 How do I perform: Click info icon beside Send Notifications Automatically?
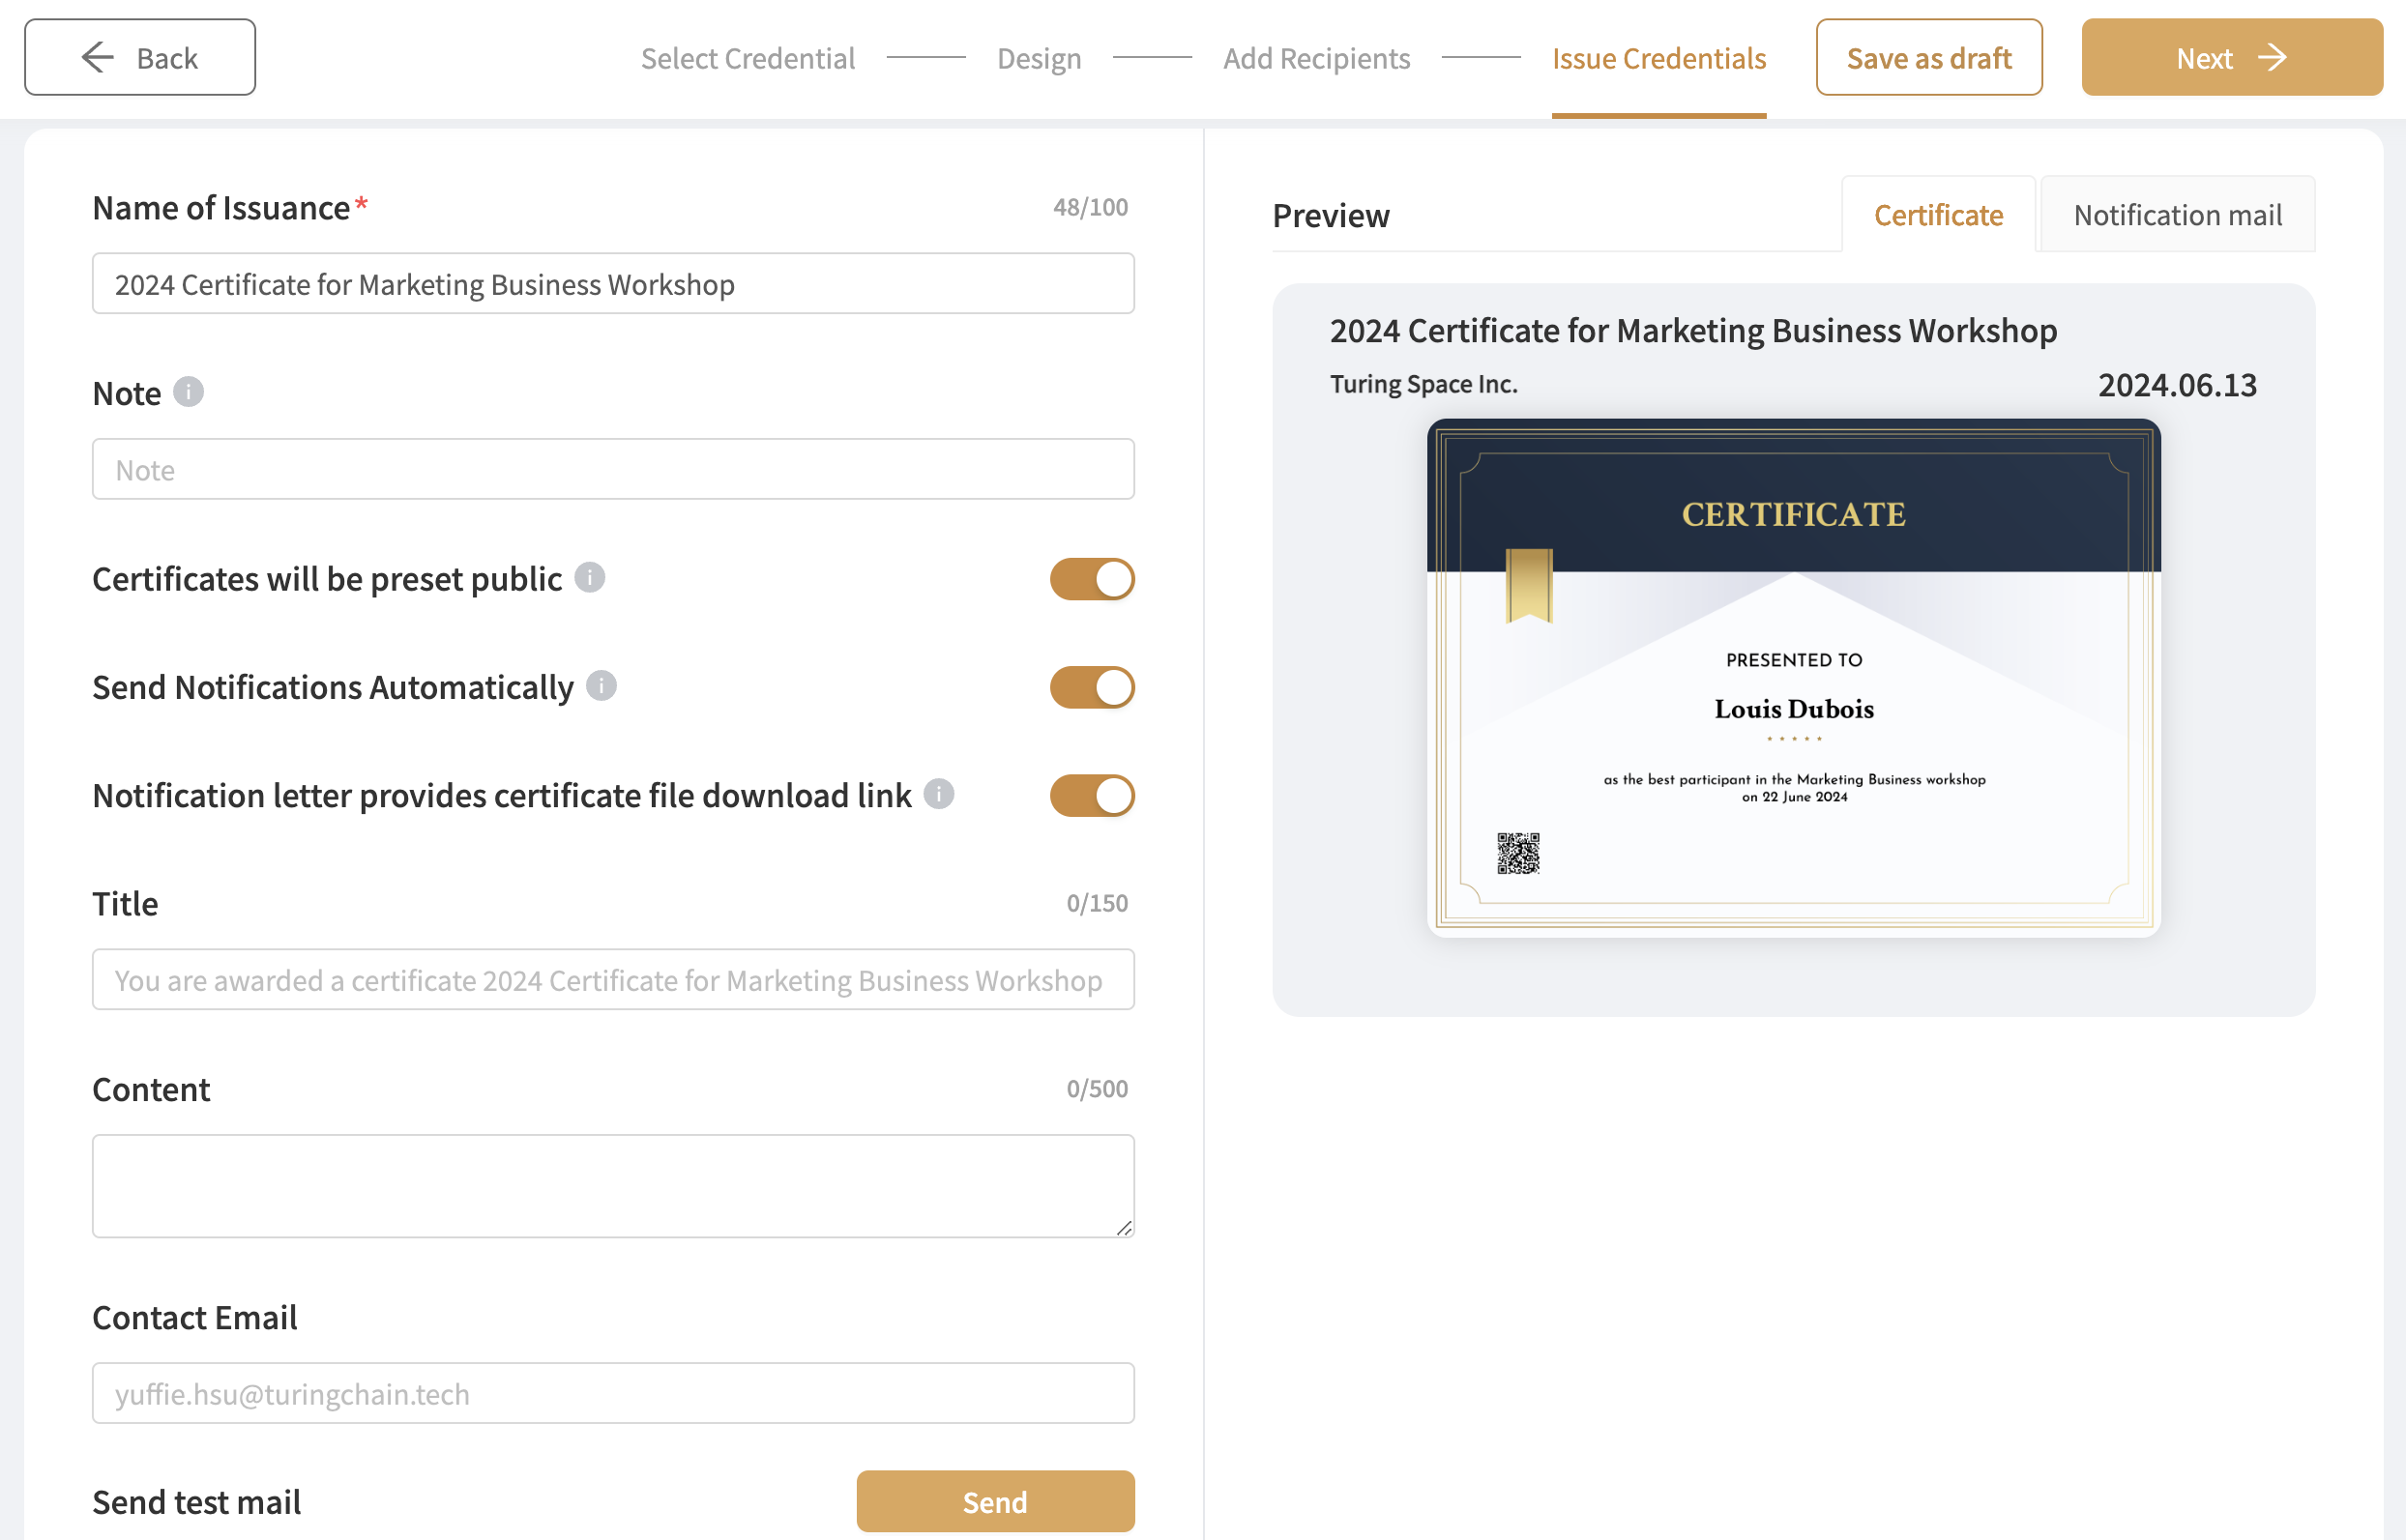pyautogui.click(x=600, y=685)
